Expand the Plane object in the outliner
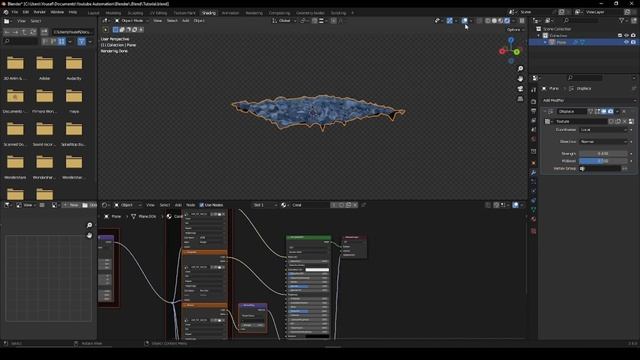 coord(545,42)
